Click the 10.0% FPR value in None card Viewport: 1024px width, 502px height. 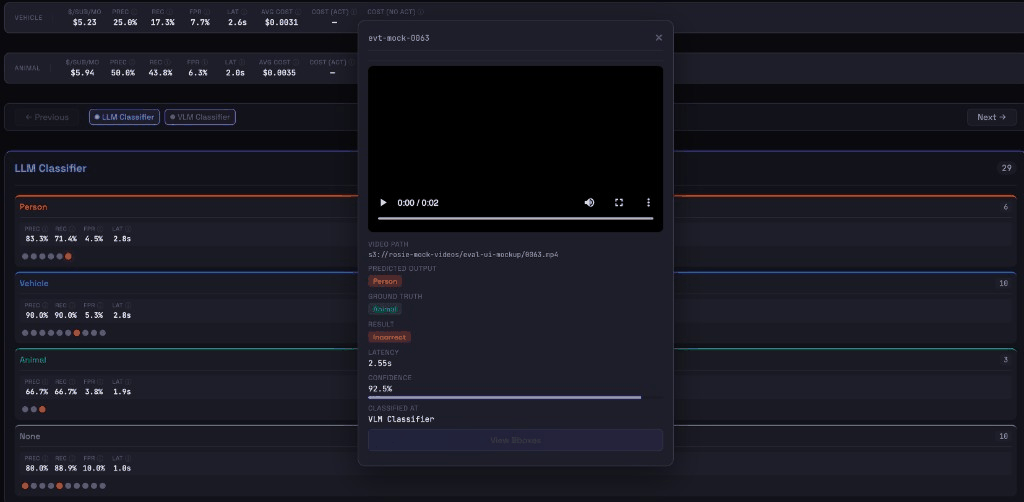(94, 469)
